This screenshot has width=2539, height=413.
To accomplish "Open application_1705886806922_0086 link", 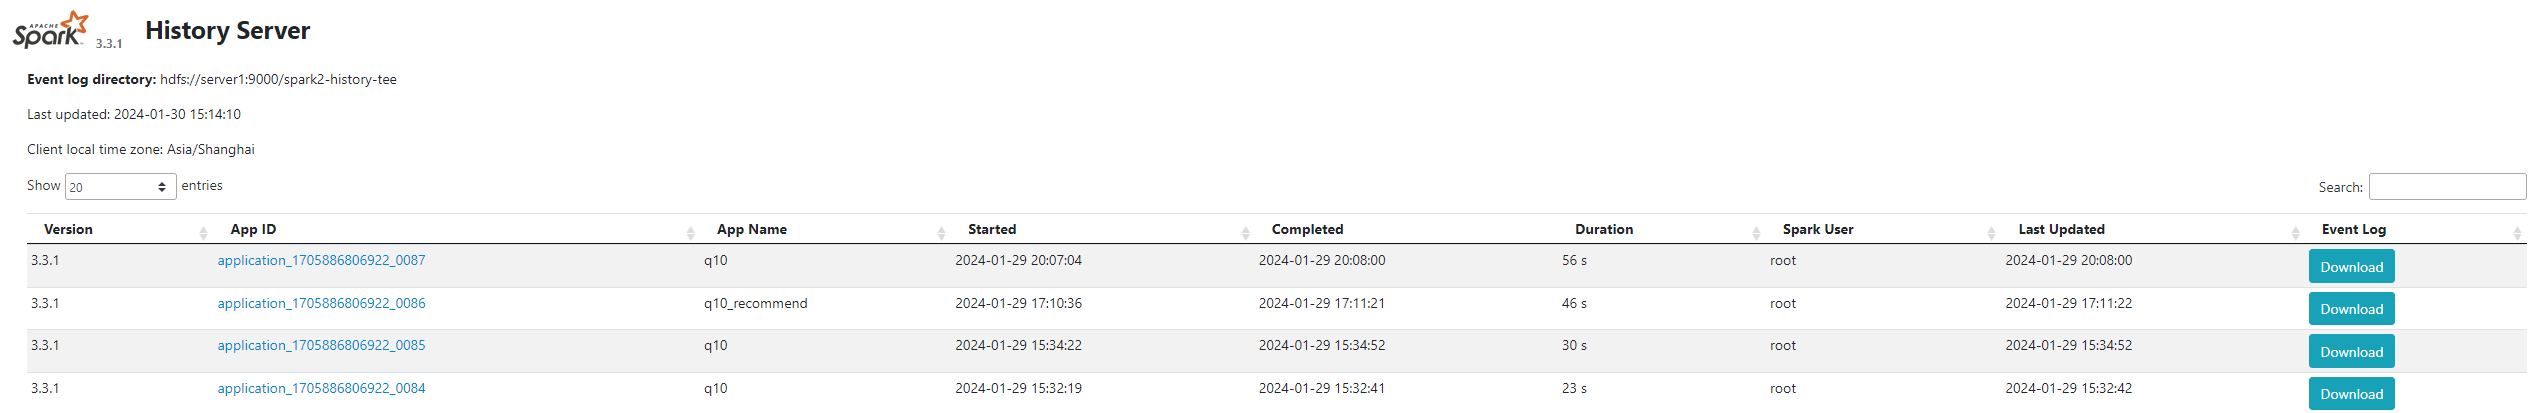I will pos(321,303).
